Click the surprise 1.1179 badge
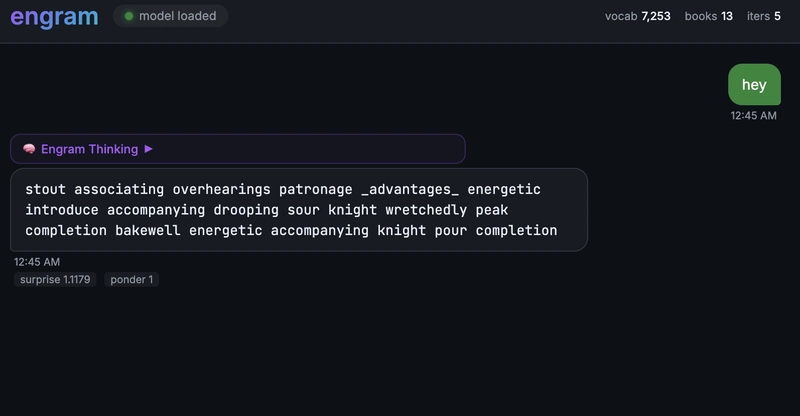The image size is (800, 416). coord(55,280)
